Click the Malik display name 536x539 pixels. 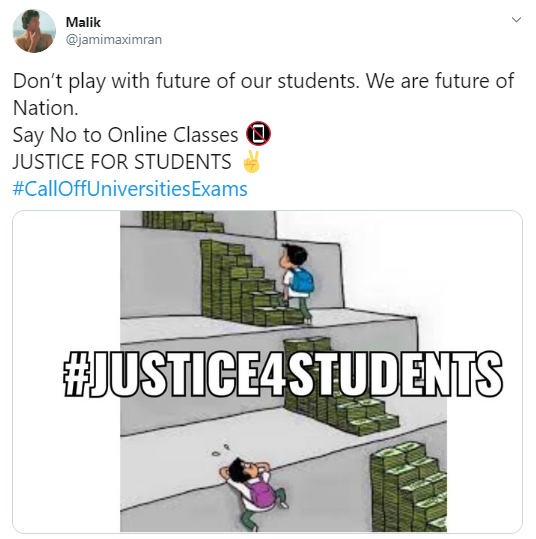83,22
